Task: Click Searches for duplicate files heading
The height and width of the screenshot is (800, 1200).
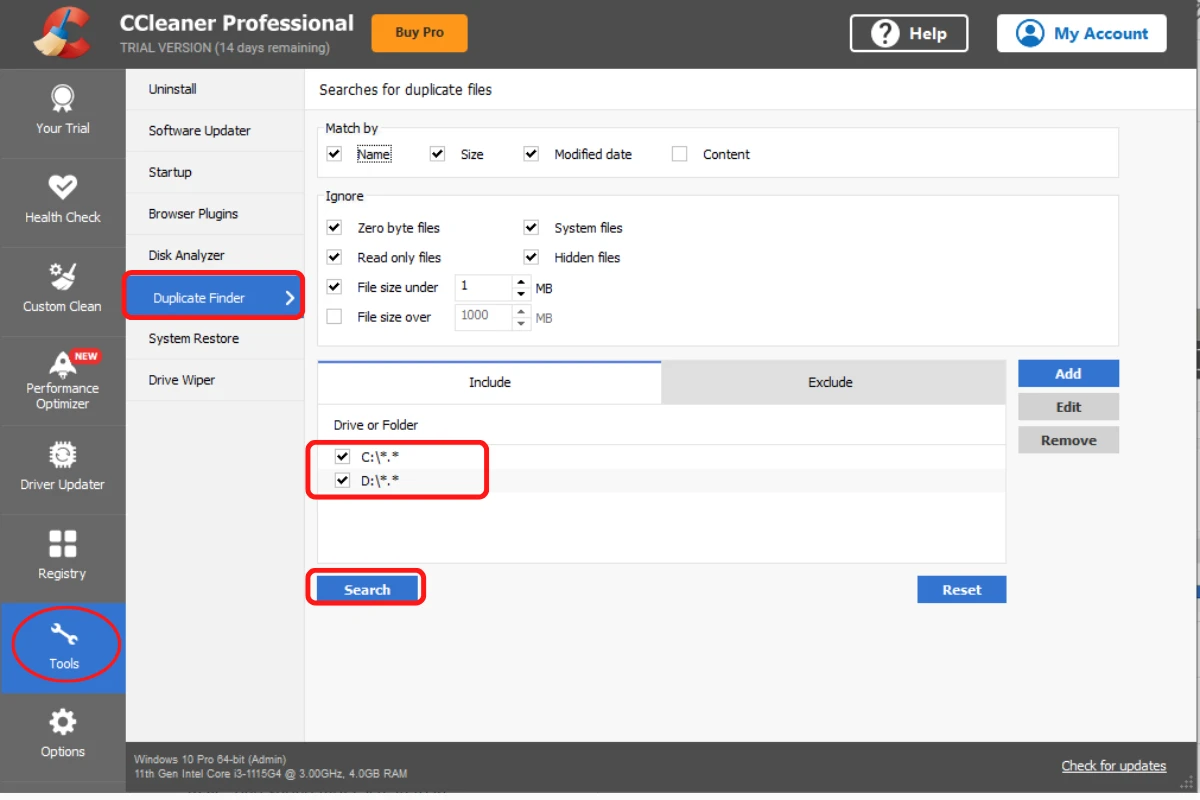Action: click(406, 90)
